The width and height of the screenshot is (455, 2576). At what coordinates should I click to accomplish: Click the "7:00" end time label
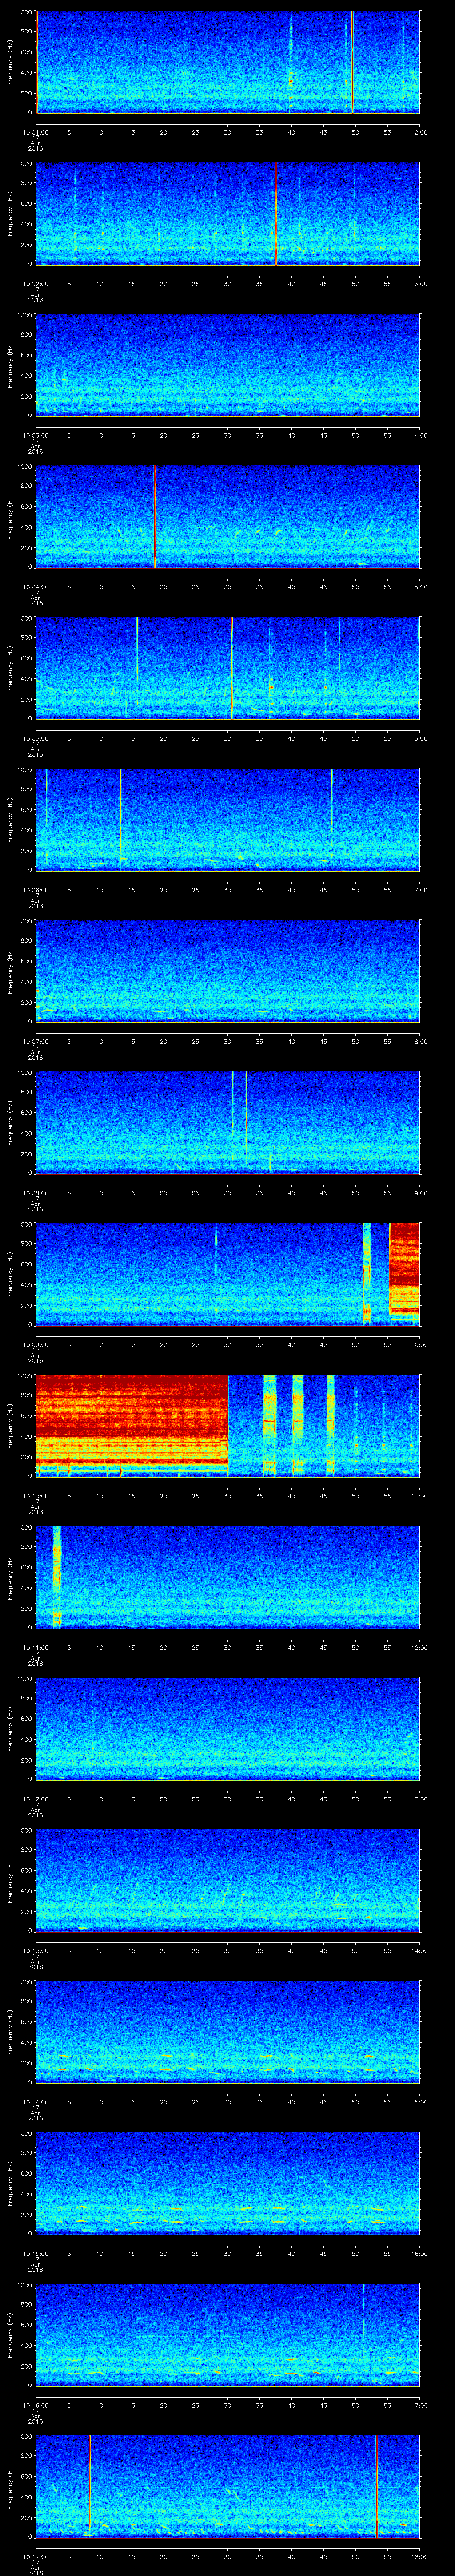coord(420,890)
